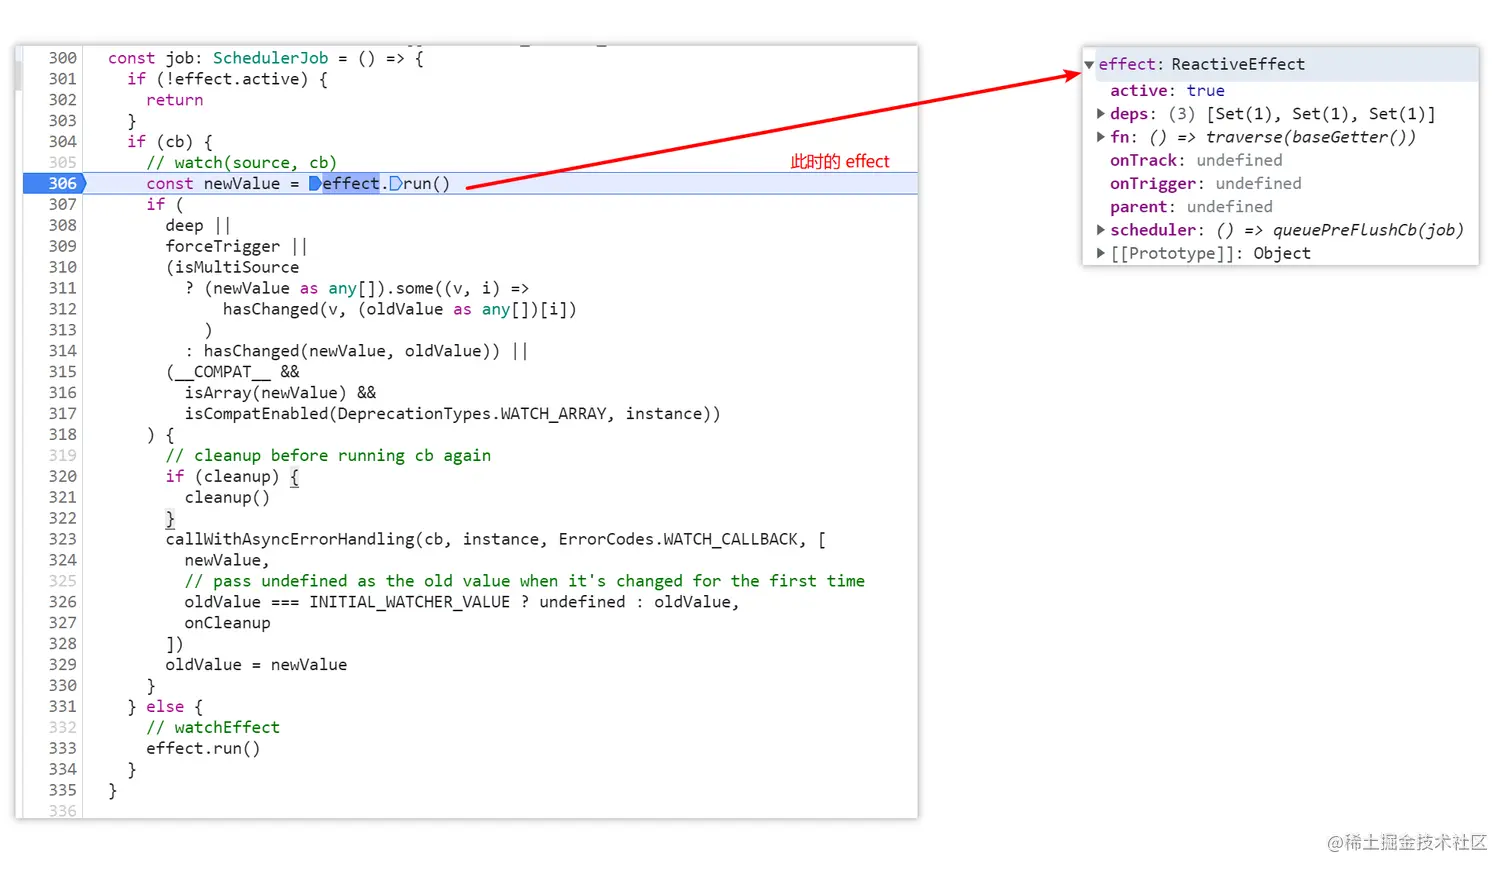Image resolution: width=1512 pixels, height=877 pixels.
Task: Click comment '// watchEffect' on line 332
Action: tap(213, 728)
